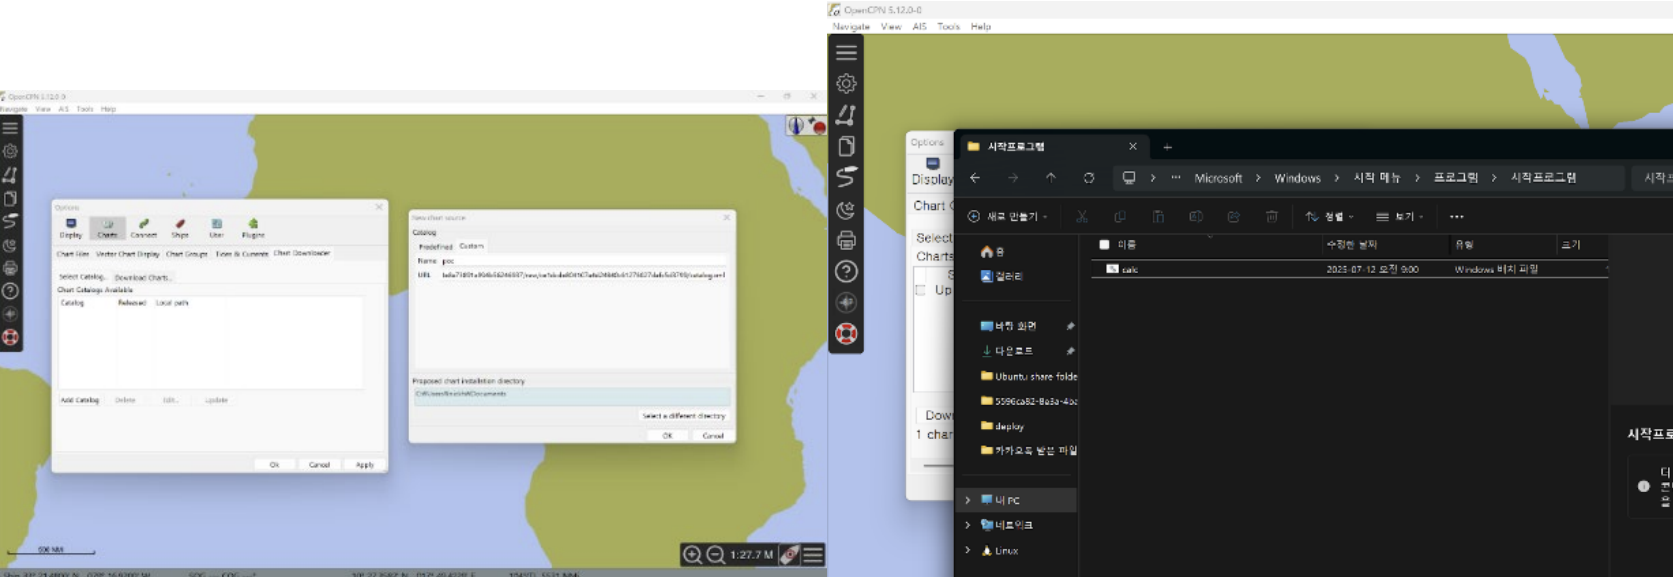
Task: Open the hamburger menu in left OpenCPN toolbar
Action: click(x=10, y=128)
